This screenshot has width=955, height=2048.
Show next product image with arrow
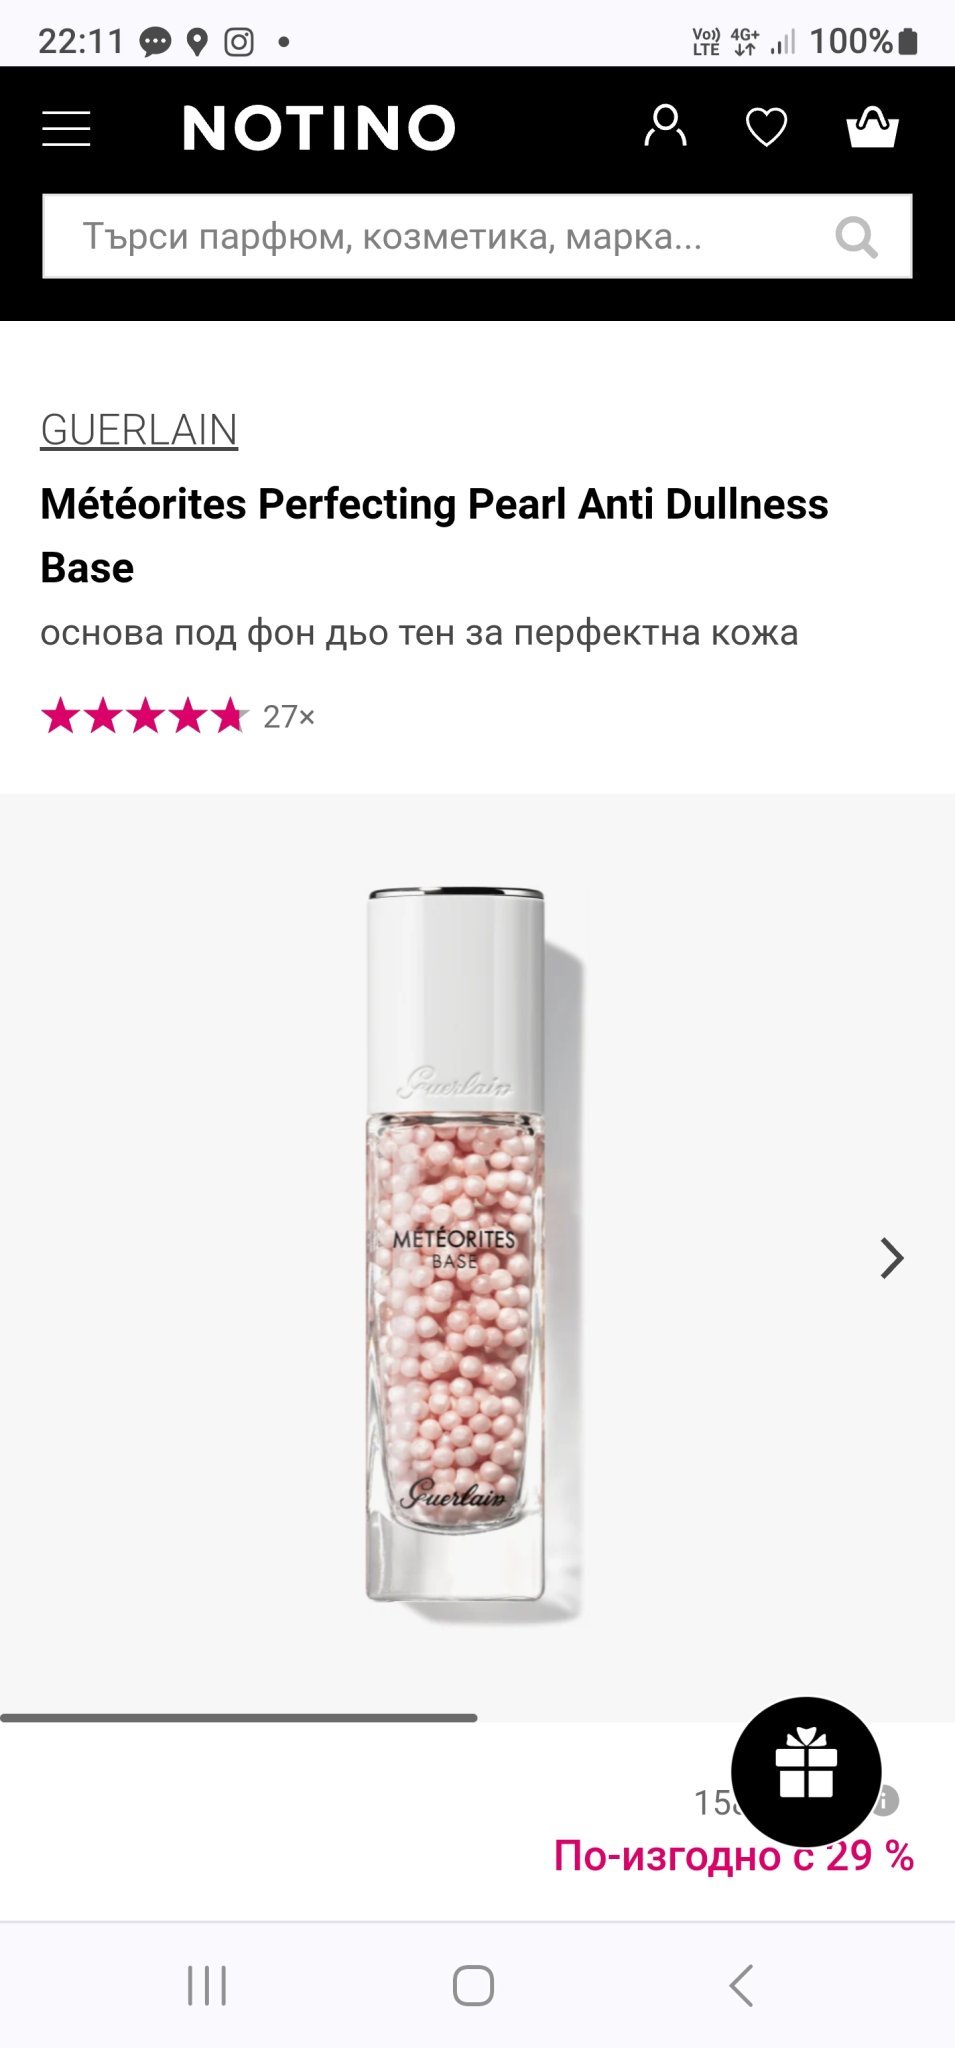pos(891,1258)
